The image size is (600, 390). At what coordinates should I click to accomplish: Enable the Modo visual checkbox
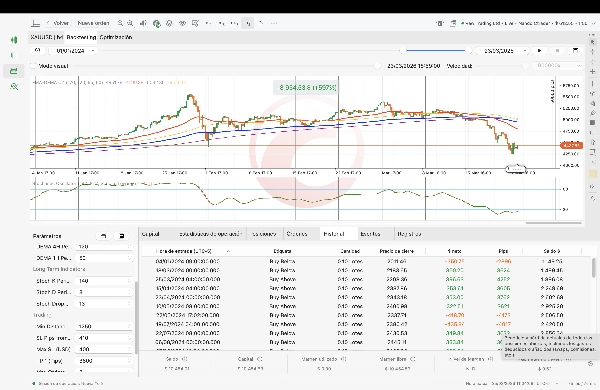(x=33, y=66)
